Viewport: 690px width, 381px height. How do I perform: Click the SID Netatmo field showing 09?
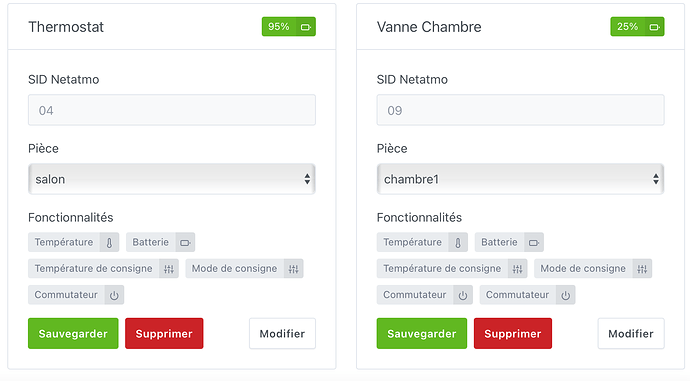520,110
